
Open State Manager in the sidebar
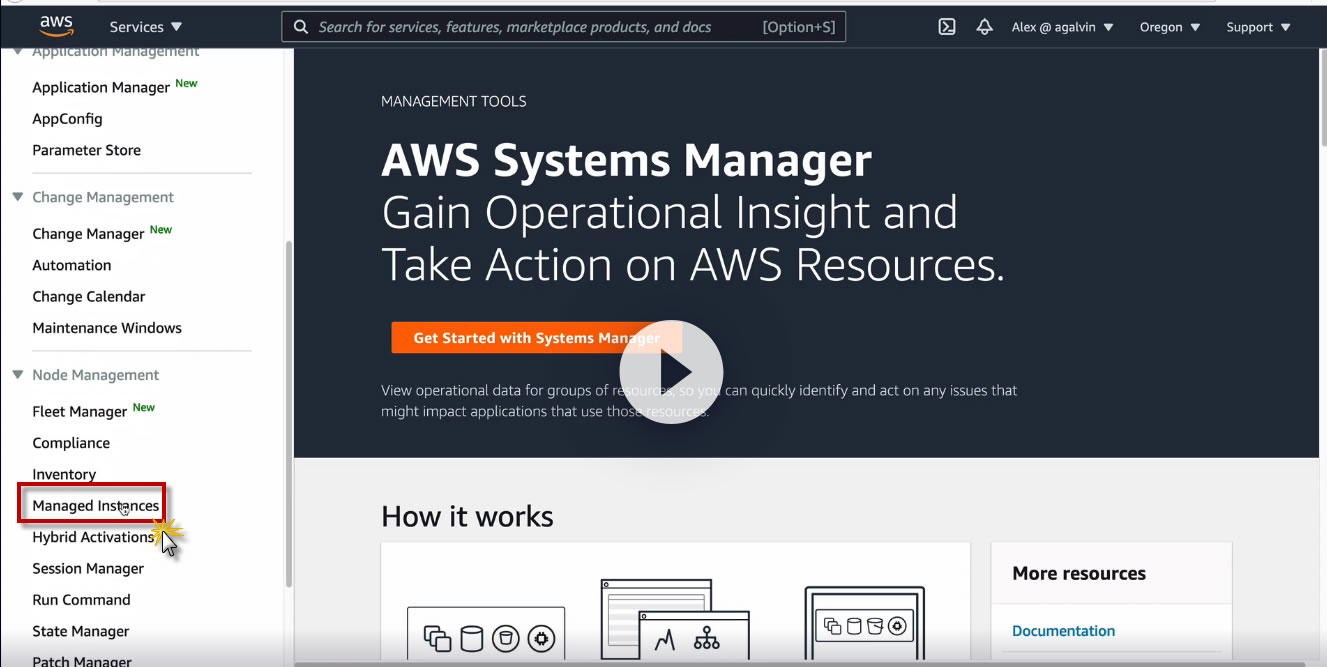pyautogui.click(x=81, y=631)
